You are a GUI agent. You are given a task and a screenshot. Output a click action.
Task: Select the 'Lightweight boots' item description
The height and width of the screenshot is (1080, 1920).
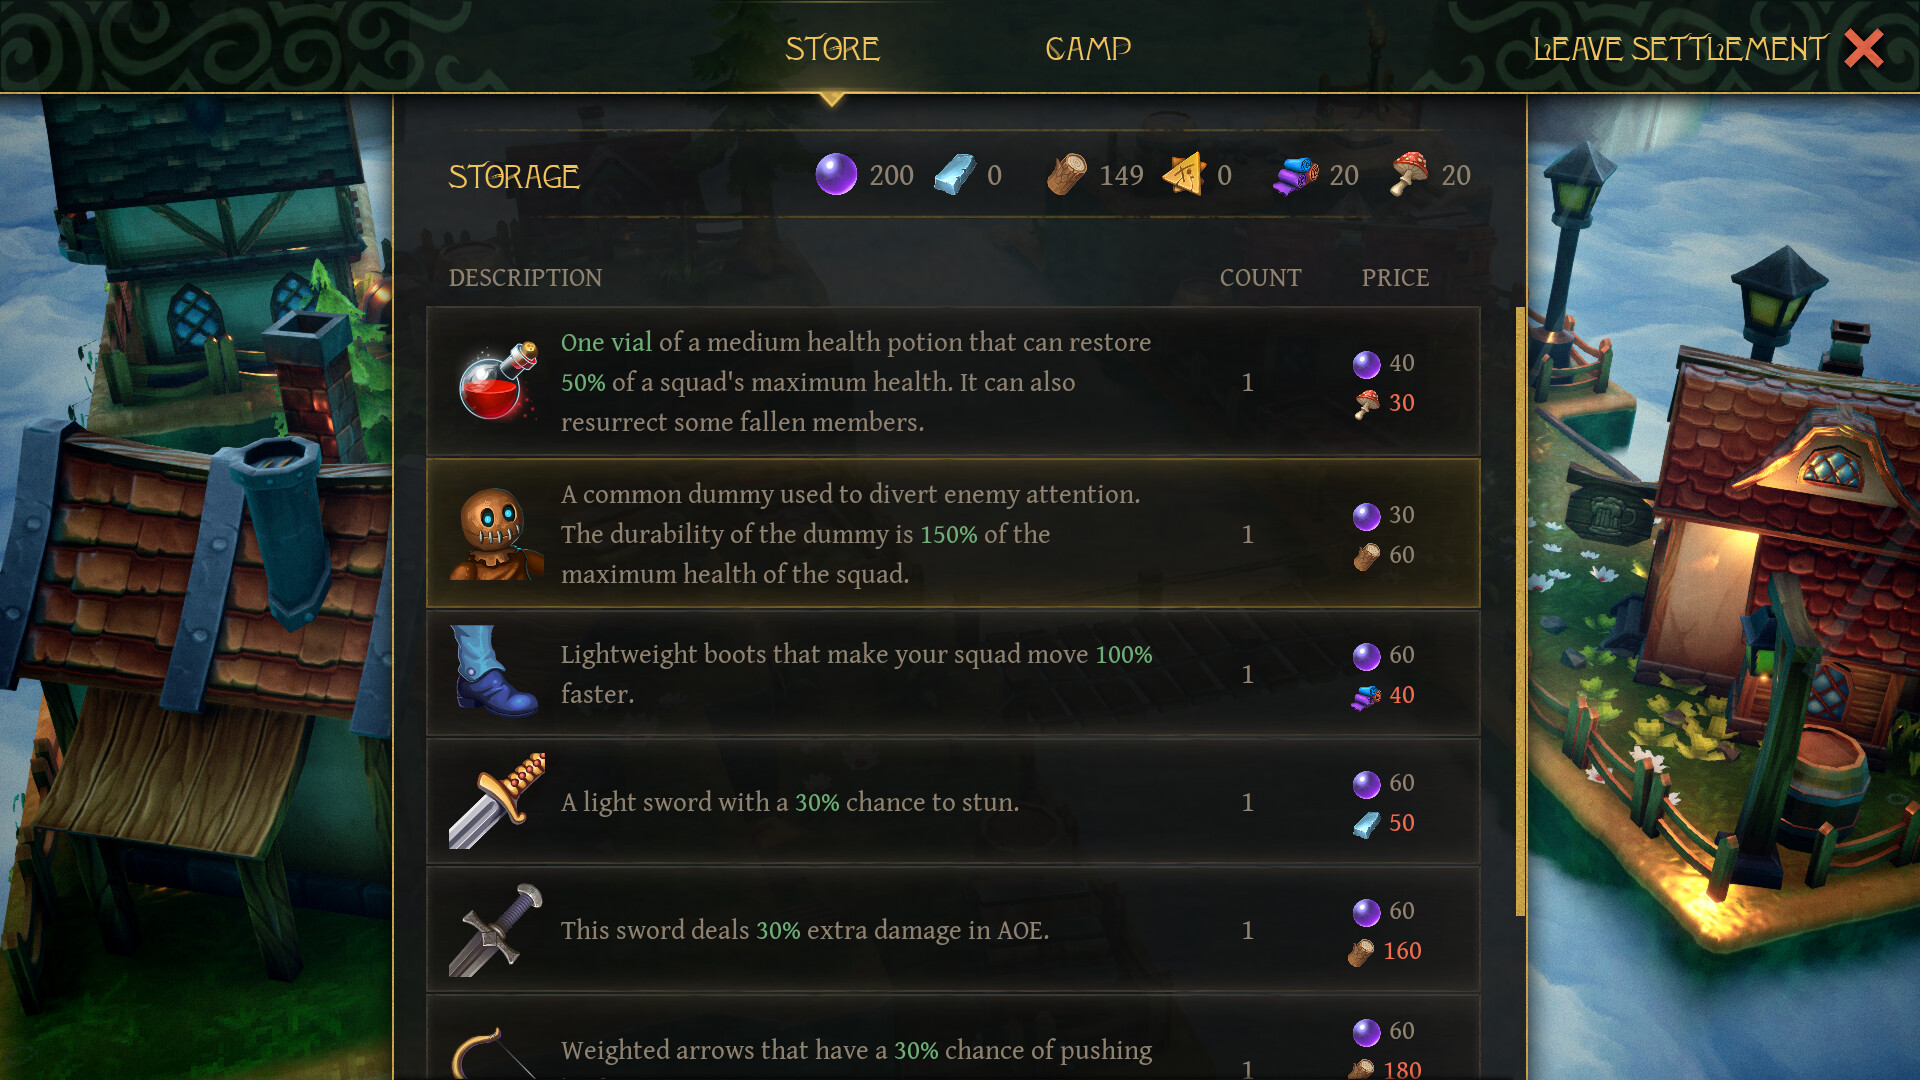pos(856,673)
